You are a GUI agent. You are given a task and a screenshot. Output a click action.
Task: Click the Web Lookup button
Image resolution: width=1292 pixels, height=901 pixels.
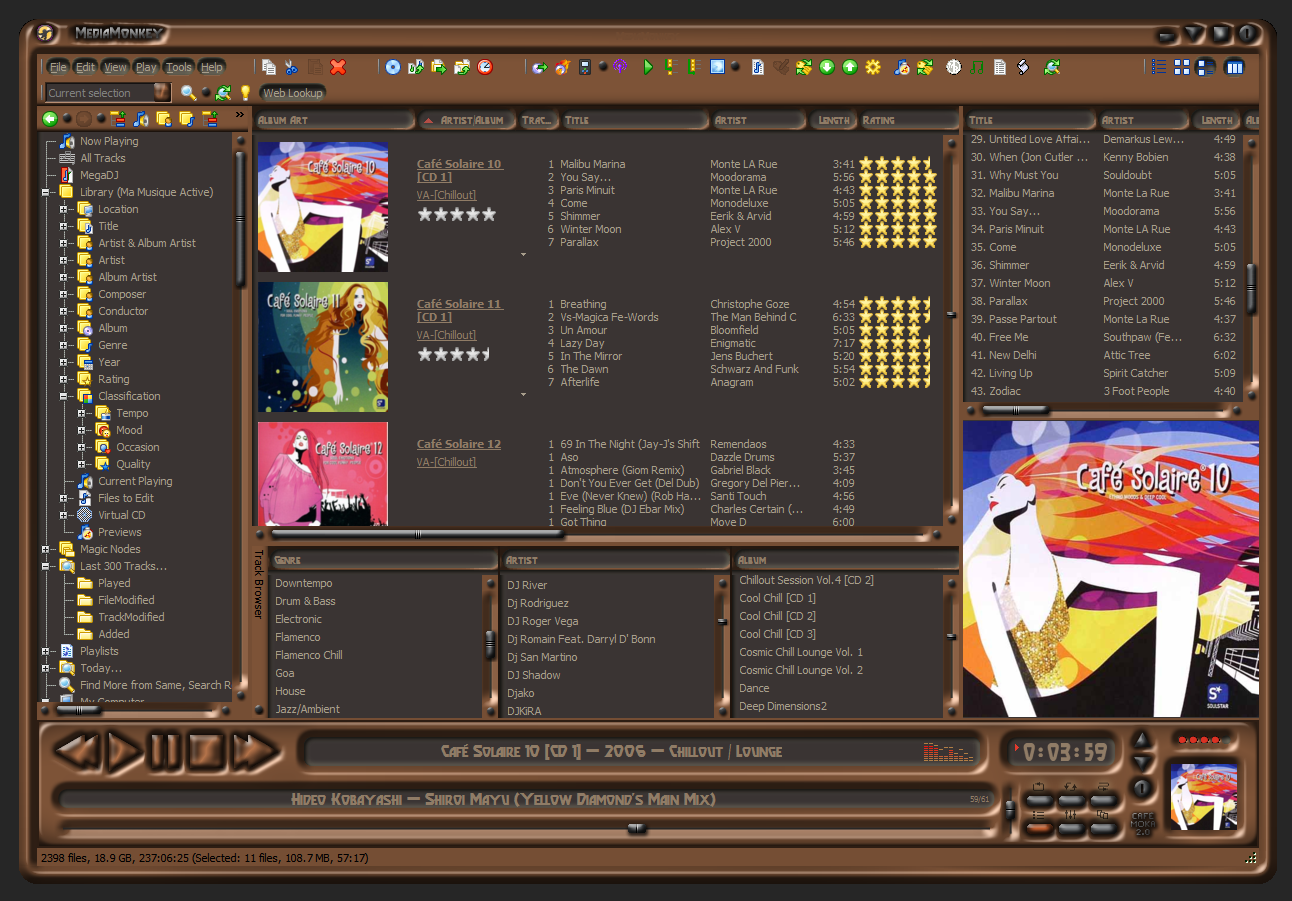[292, 93]
